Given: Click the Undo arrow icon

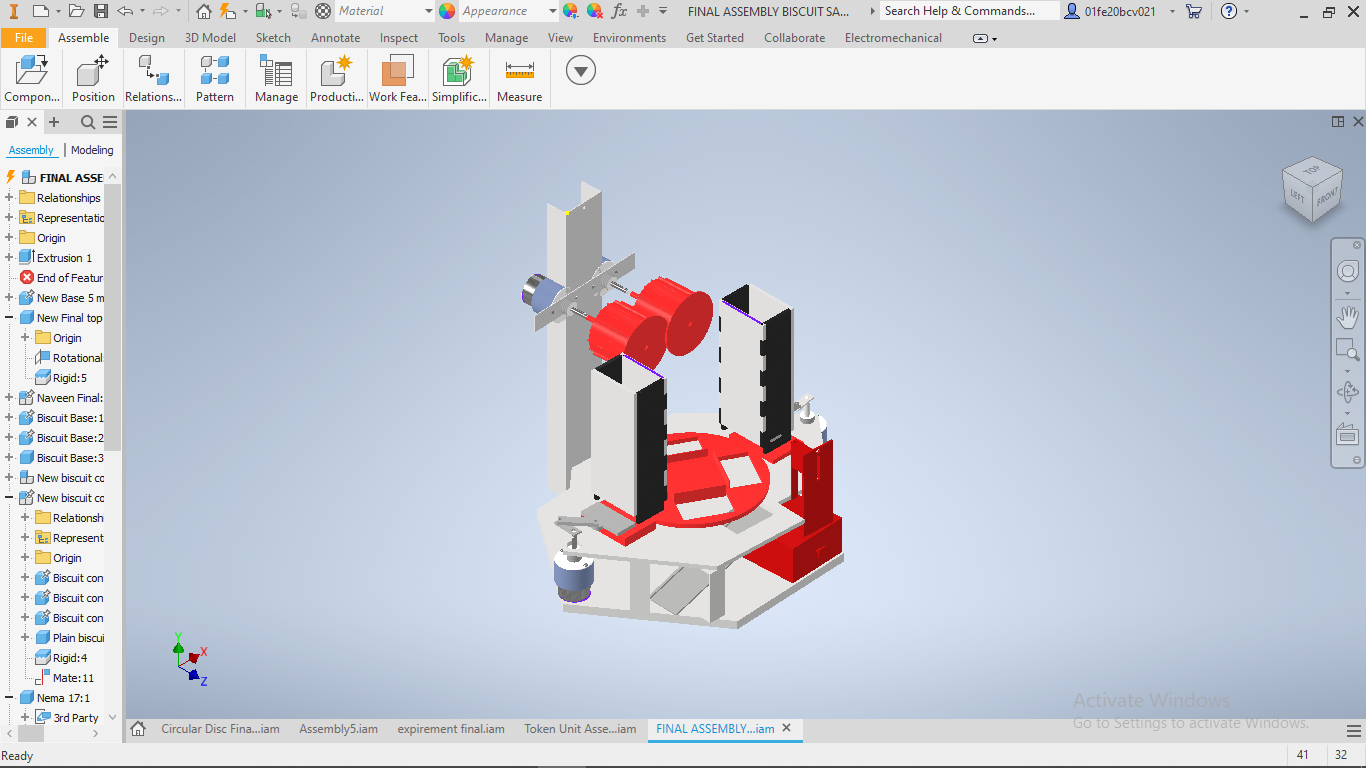Looking at the screenshot, I should click(124, 11).
